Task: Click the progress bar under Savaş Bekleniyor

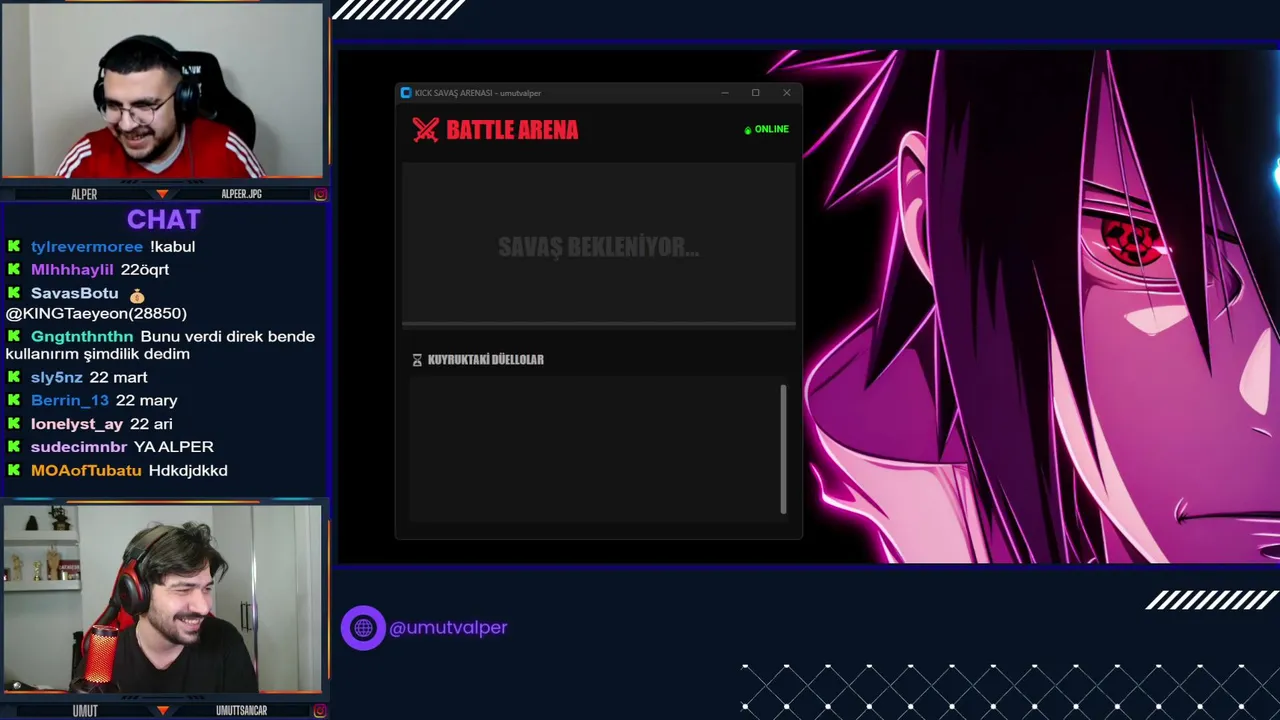Action: [599, 324]
